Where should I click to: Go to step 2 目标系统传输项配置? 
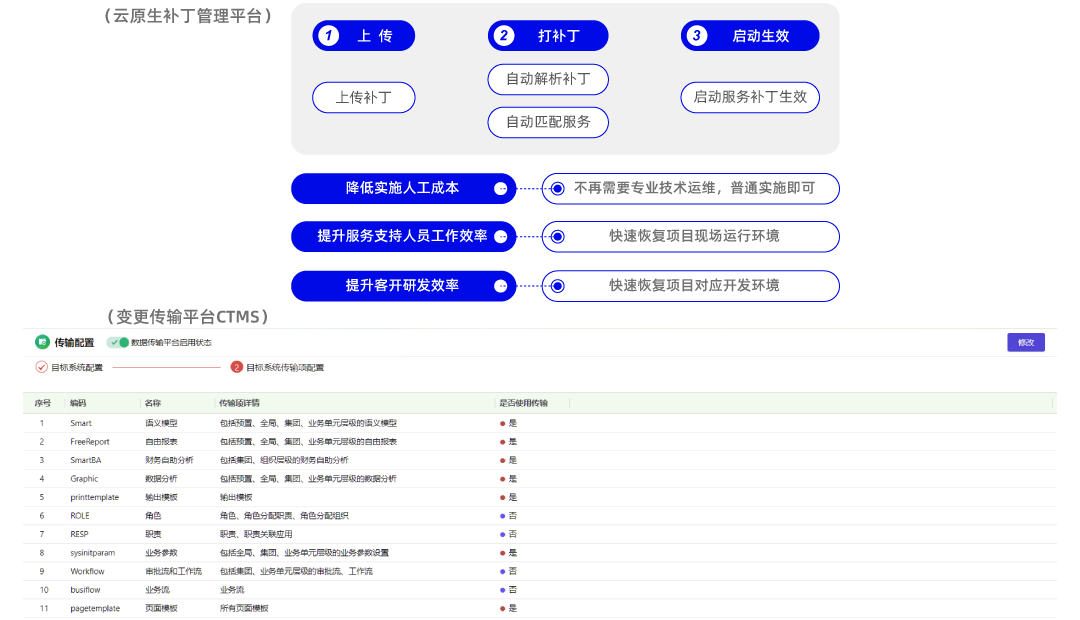point(237,367)
